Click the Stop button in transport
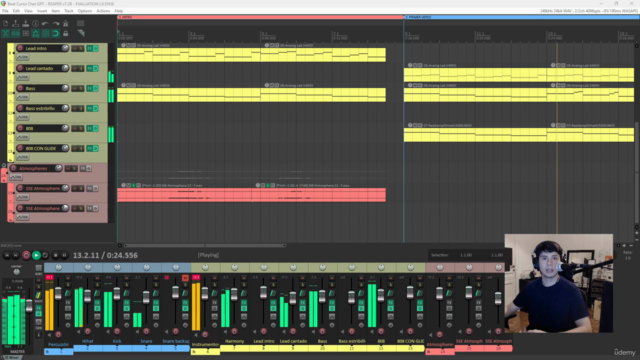The image size is (640, 360). coord(55,255)
